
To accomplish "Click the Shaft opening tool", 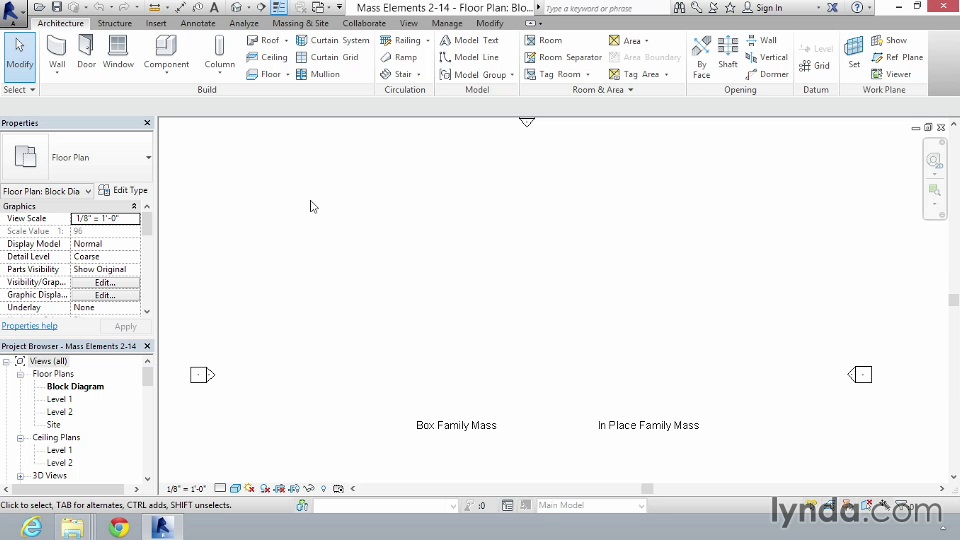I will point(728,53).
